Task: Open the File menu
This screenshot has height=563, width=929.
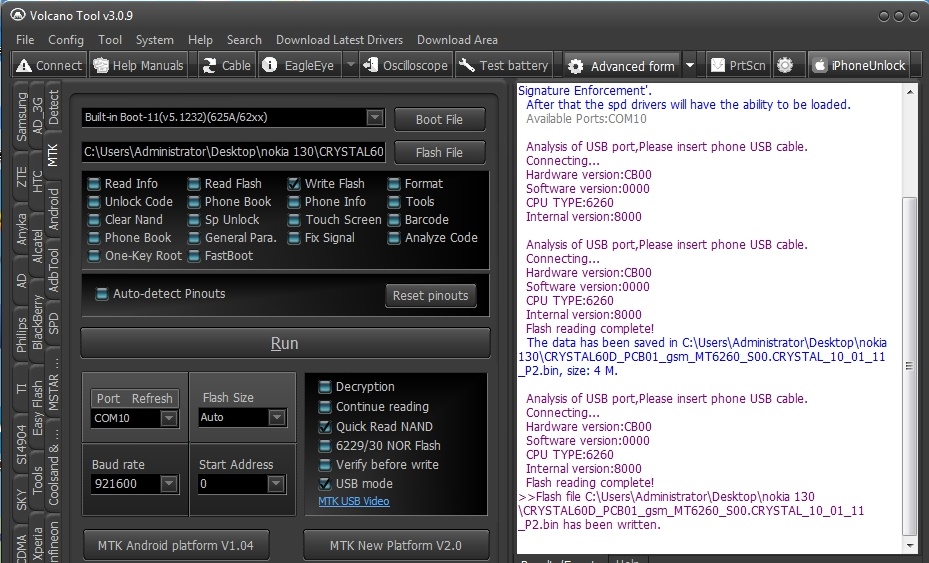Action: point(25,40)
